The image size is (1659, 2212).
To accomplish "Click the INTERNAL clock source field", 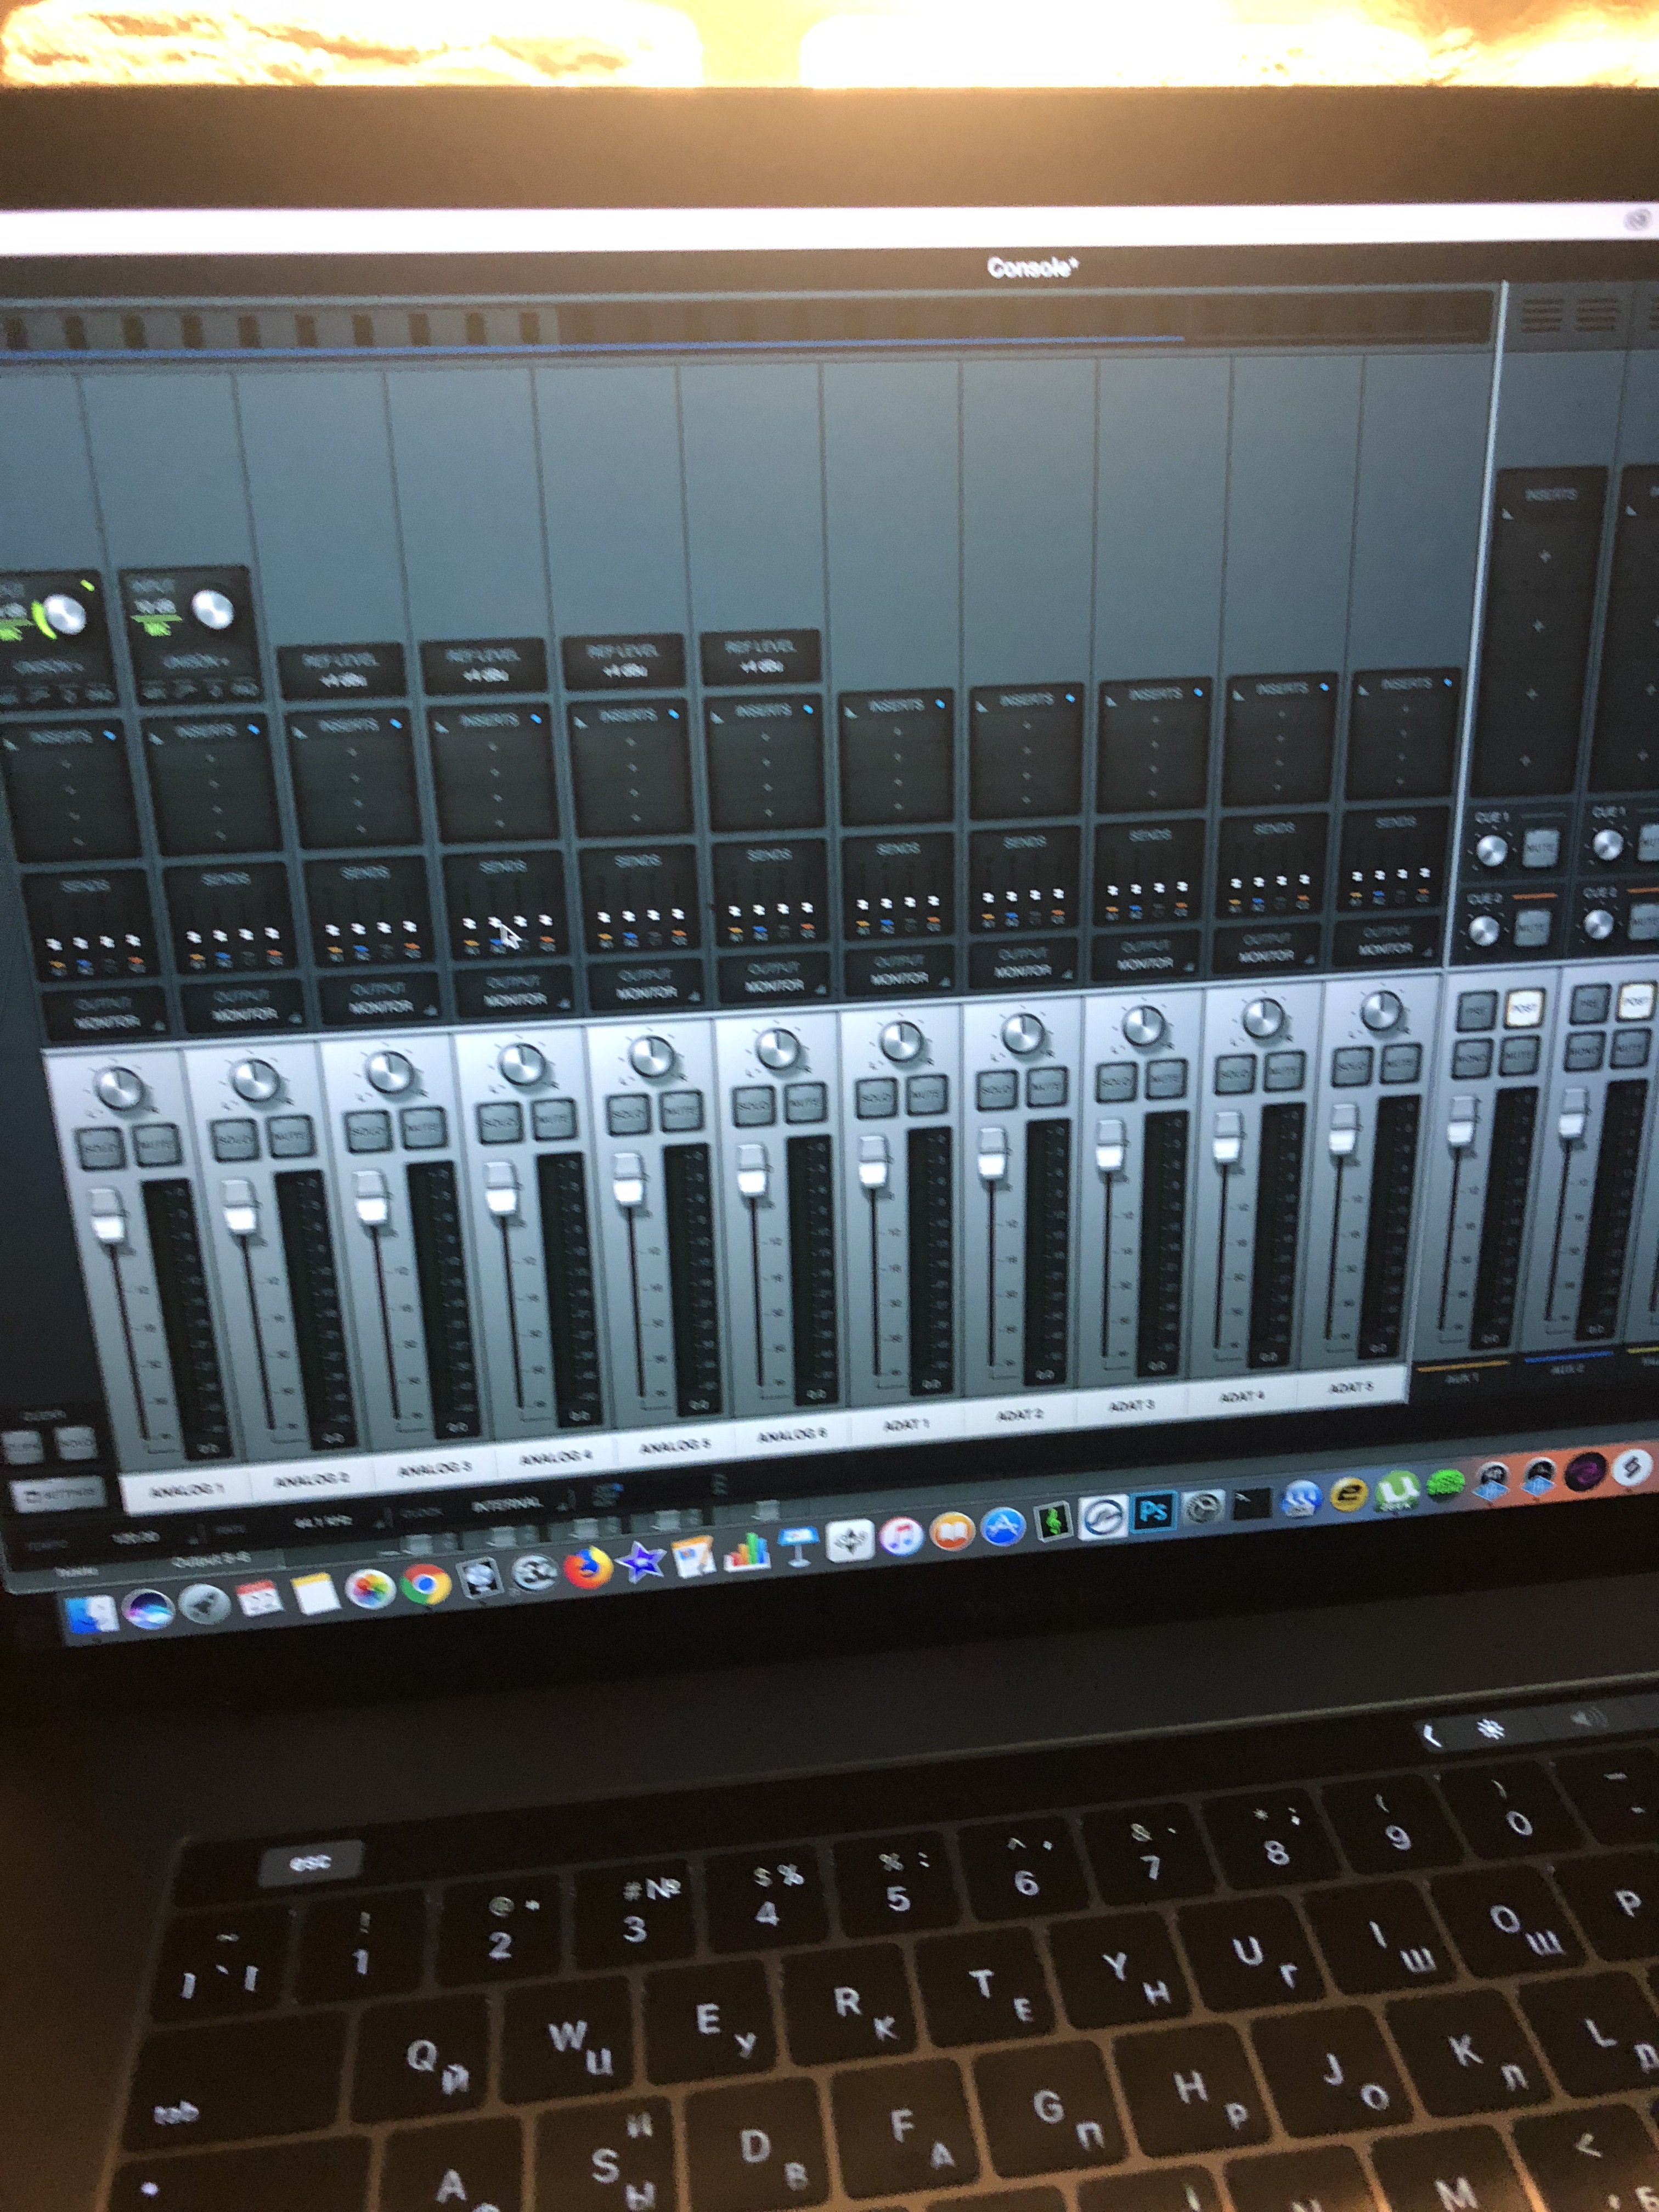I will (507, 1503).
